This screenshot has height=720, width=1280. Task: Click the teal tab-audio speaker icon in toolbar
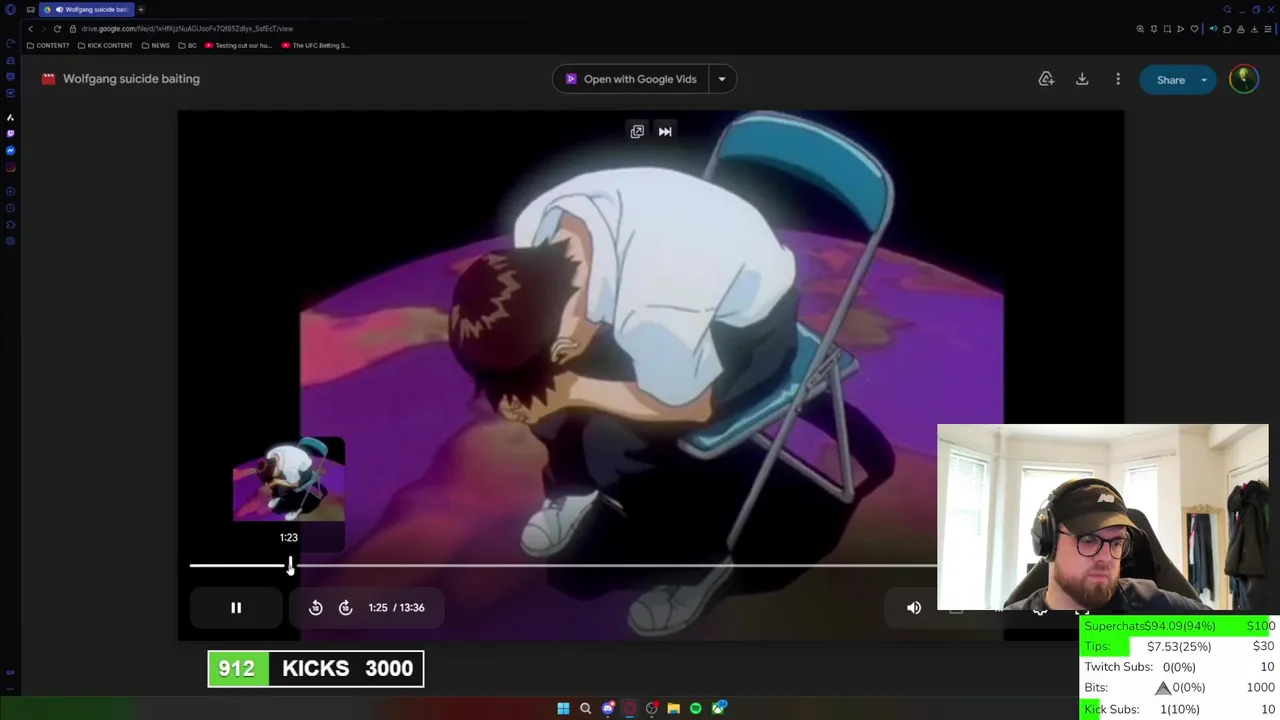coord(1213,29)
